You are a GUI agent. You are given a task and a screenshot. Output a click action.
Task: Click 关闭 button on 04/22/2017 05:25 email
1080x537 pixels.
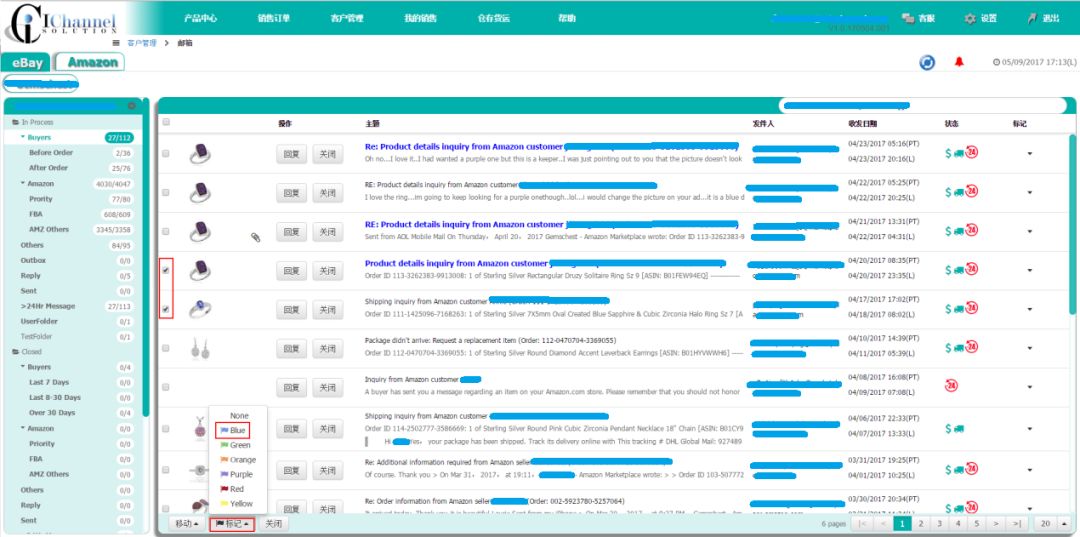[x=327, y=193]
